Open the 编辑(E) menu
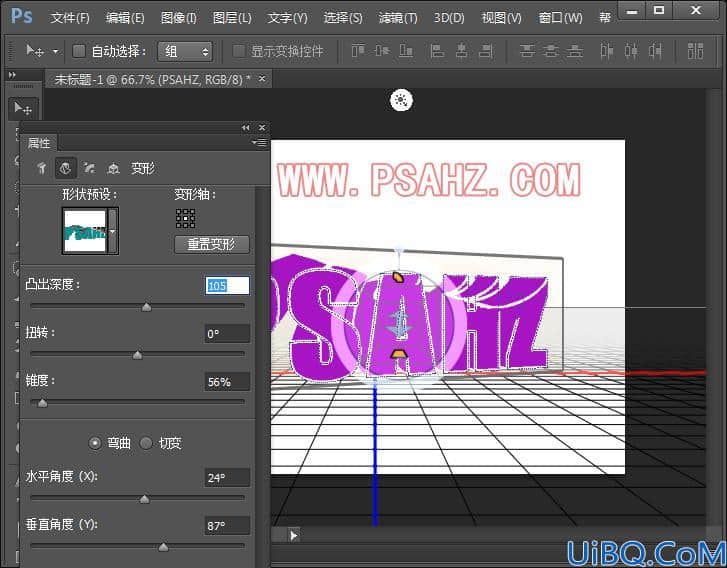727x568 pixels. coord(125,18)
